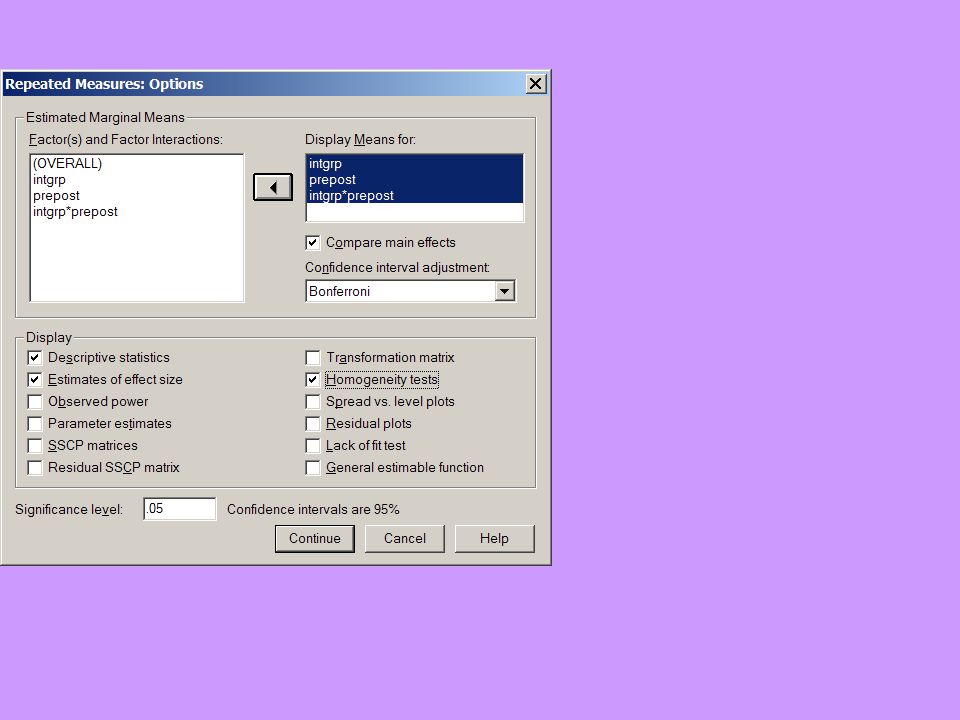Close the Repeated Measures Options dialog
Screen dimensions: 960x720
(x=536, y=84)
